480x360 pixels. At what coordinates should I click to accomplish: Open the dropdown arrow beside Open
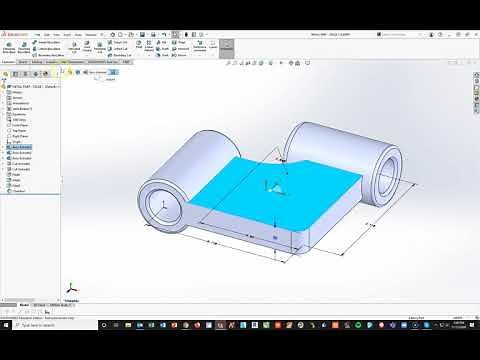[x=136, y=35]
